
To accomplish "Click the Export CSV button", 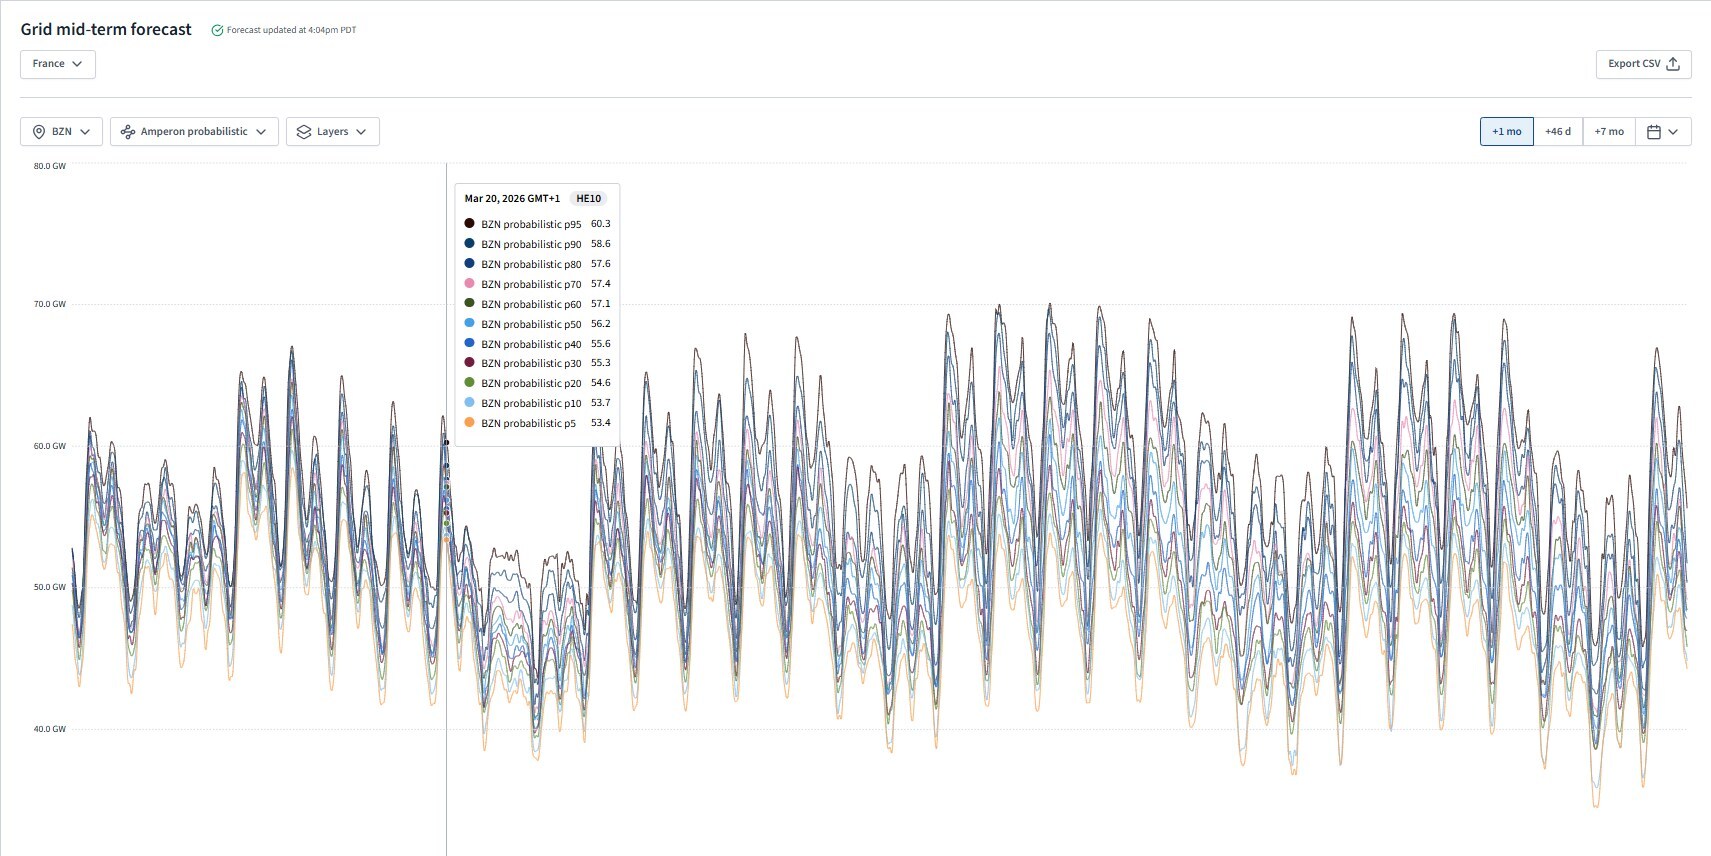I will click(1643, 64).
